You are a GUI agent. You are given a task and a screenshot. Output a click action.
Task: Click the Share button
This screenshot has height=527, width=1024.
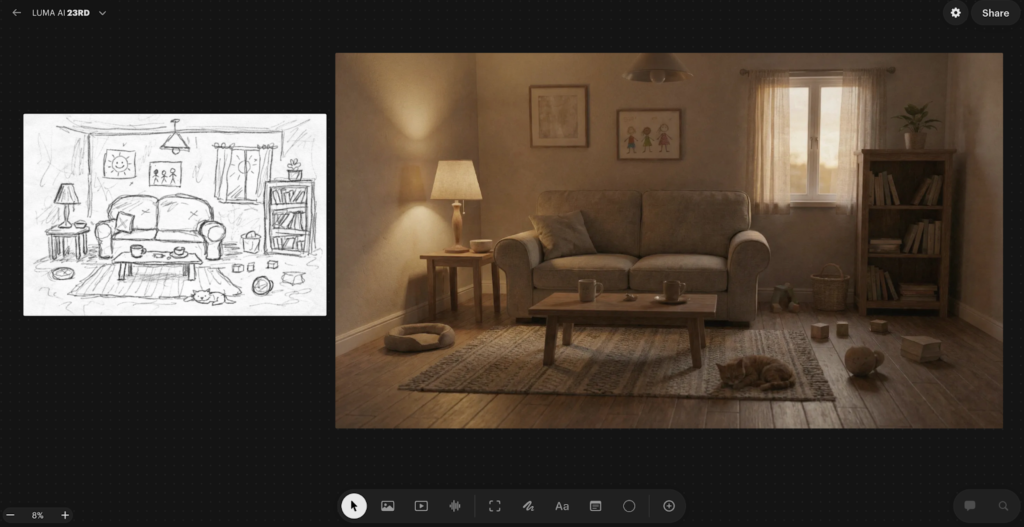[995, 13]
